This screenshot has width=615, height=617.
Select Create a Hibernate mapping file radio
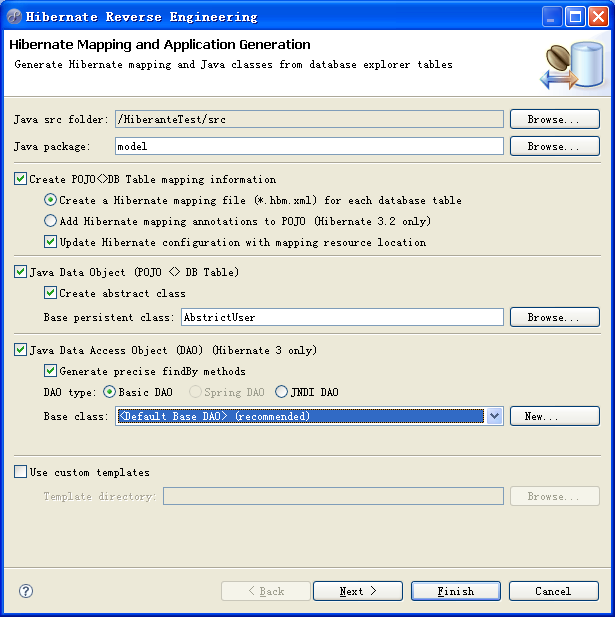pos(50,200)
